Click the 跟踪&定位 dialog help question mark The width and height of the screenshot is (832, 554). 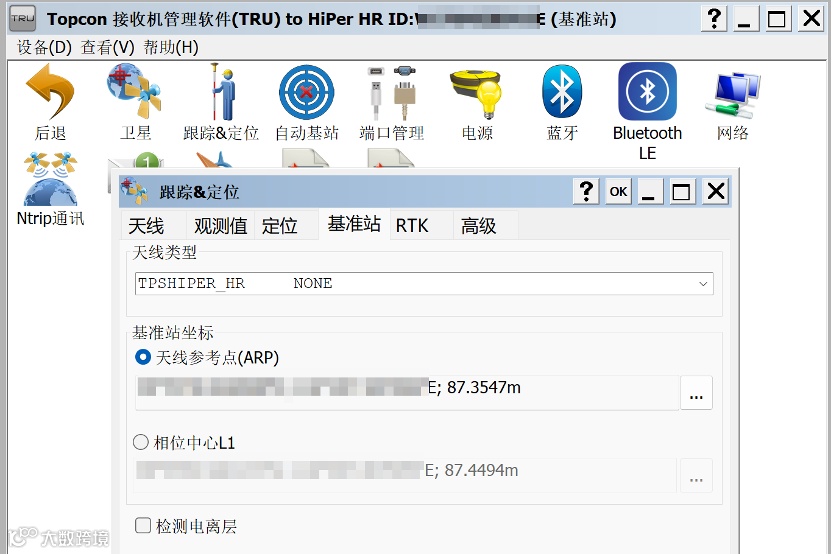(586, 191)
